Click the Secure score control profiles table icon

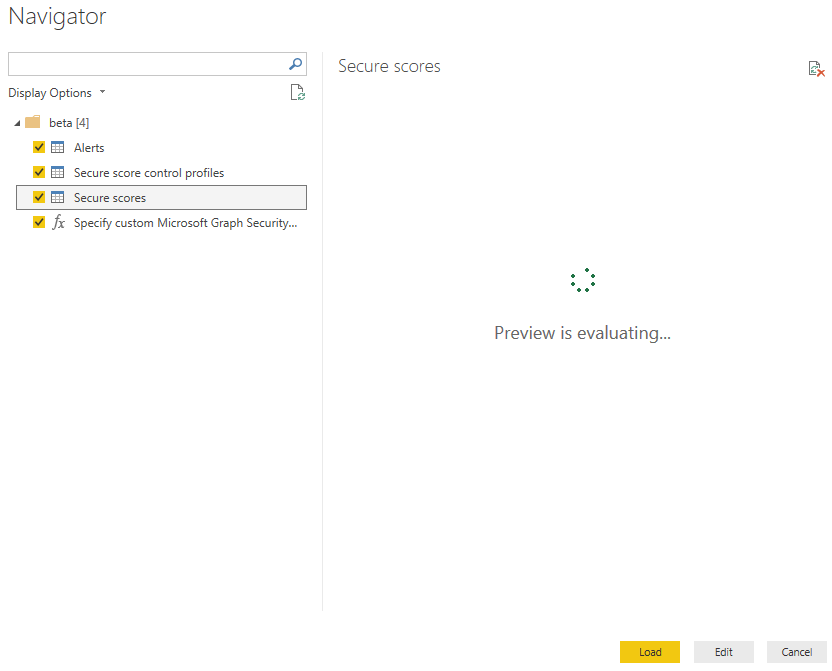tap(58, 172)
